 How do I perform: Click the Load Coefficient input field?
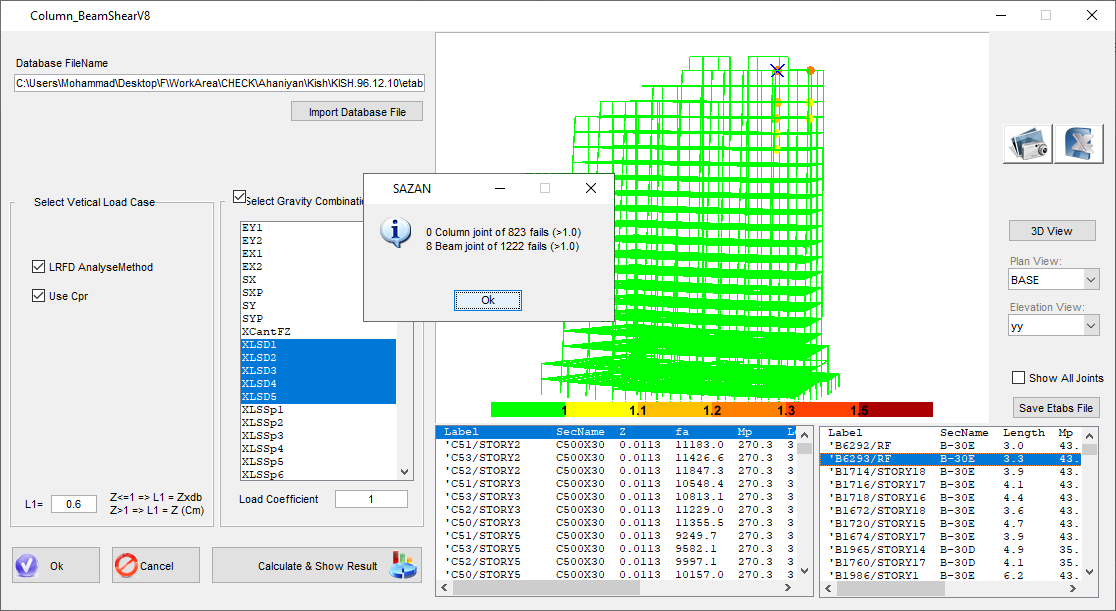click(x=371, y=499)
